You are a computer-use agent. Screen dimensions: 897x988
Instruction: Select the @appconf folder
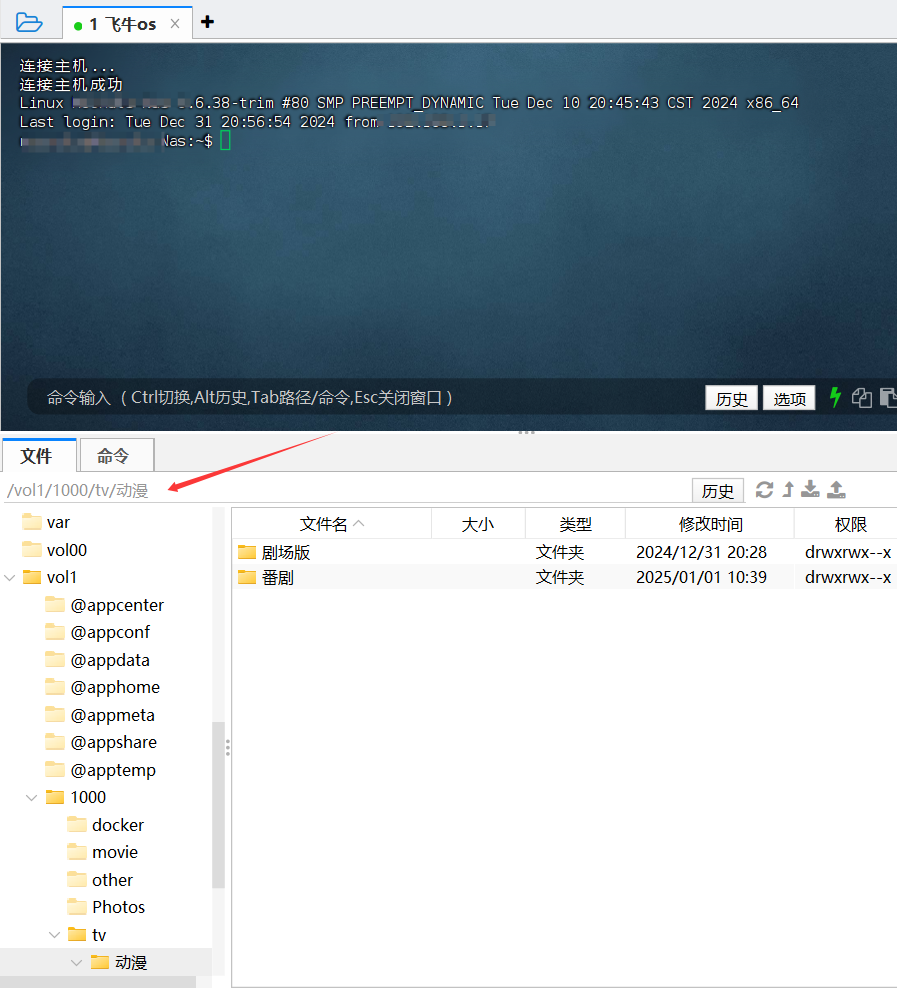(x=98, y=632)
